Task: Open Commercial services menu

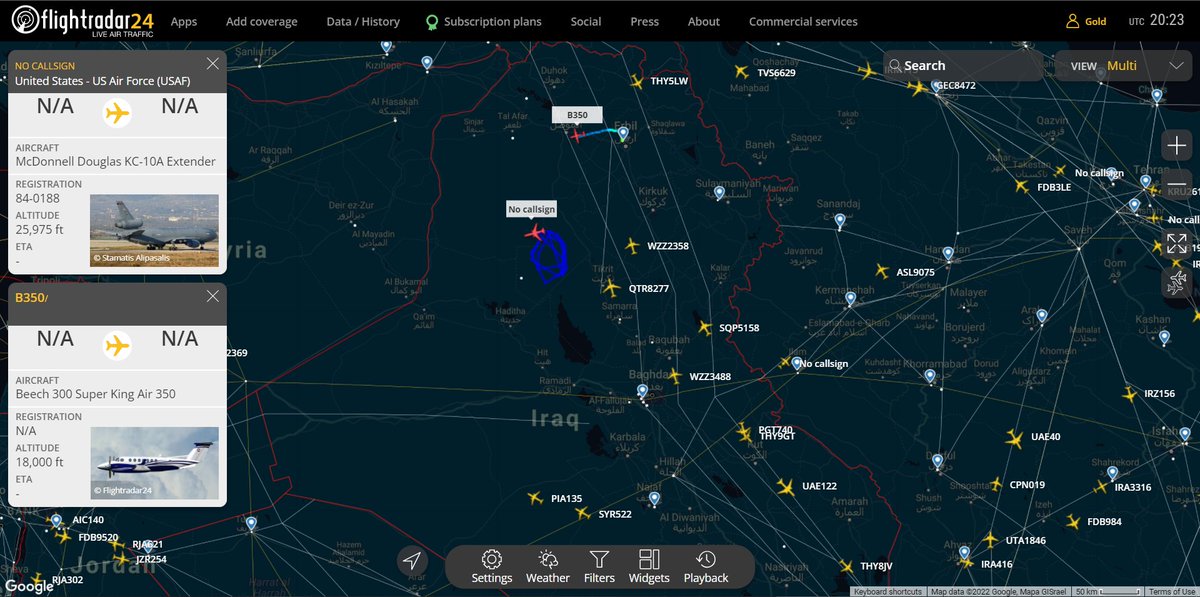Action: click(803, 21)
